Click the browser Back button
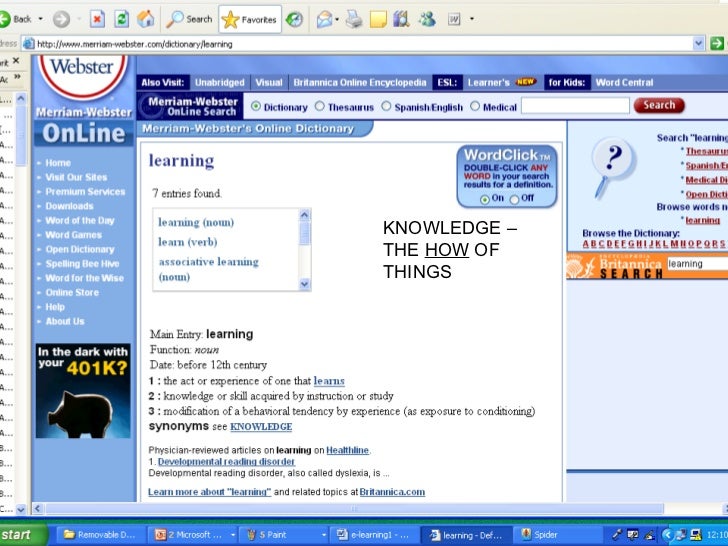Screen dimensions: 728x546 pyautogui.click(x=15, y=19)
